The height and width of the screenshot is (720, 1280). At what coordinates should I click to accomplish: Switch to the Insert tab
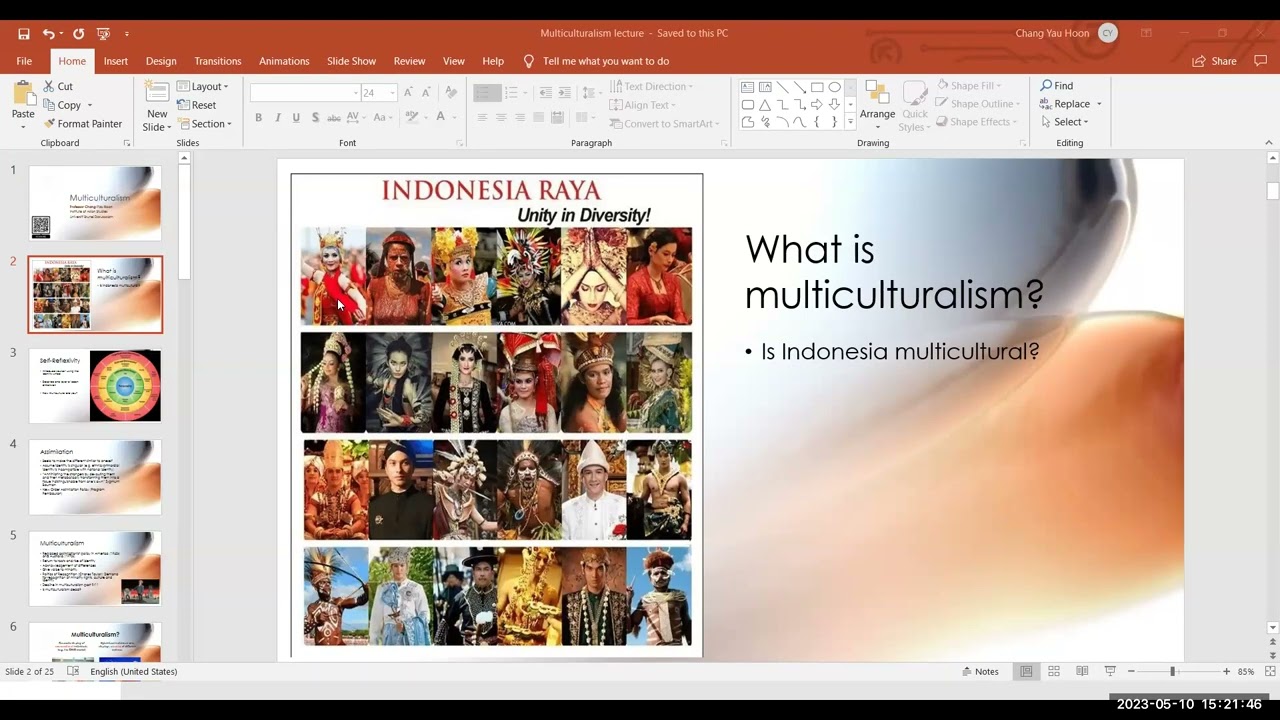click(x=116, y=61)
